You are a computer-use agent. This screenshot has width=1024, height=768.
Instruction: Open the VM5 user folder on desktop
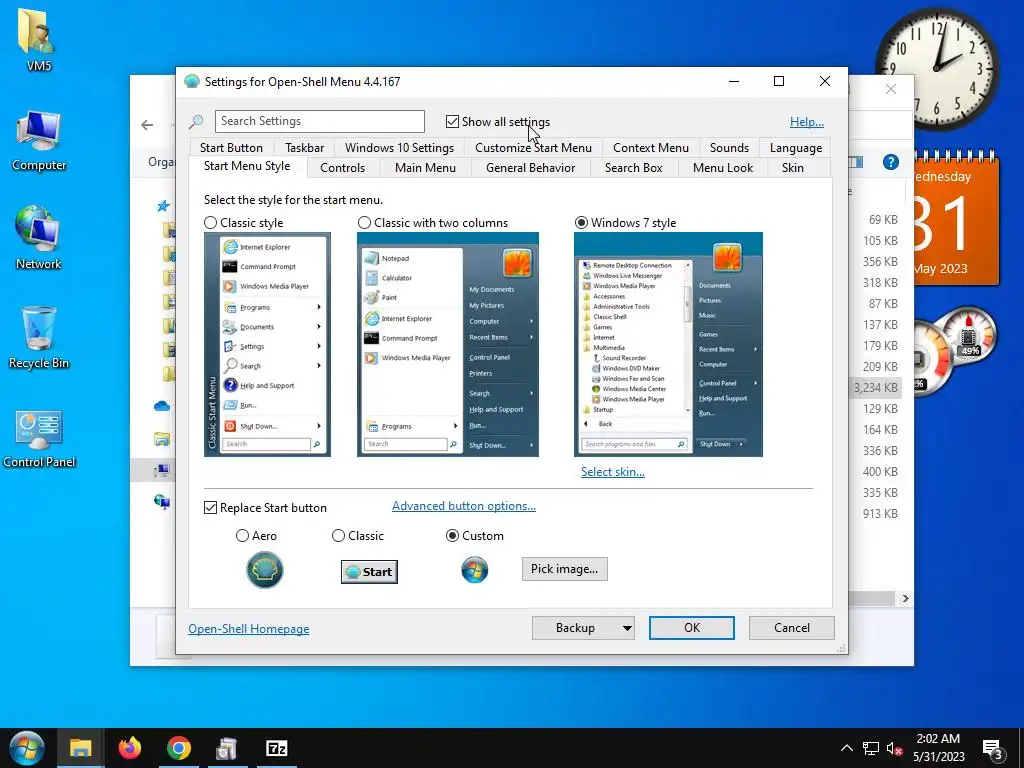coord(39,39)
